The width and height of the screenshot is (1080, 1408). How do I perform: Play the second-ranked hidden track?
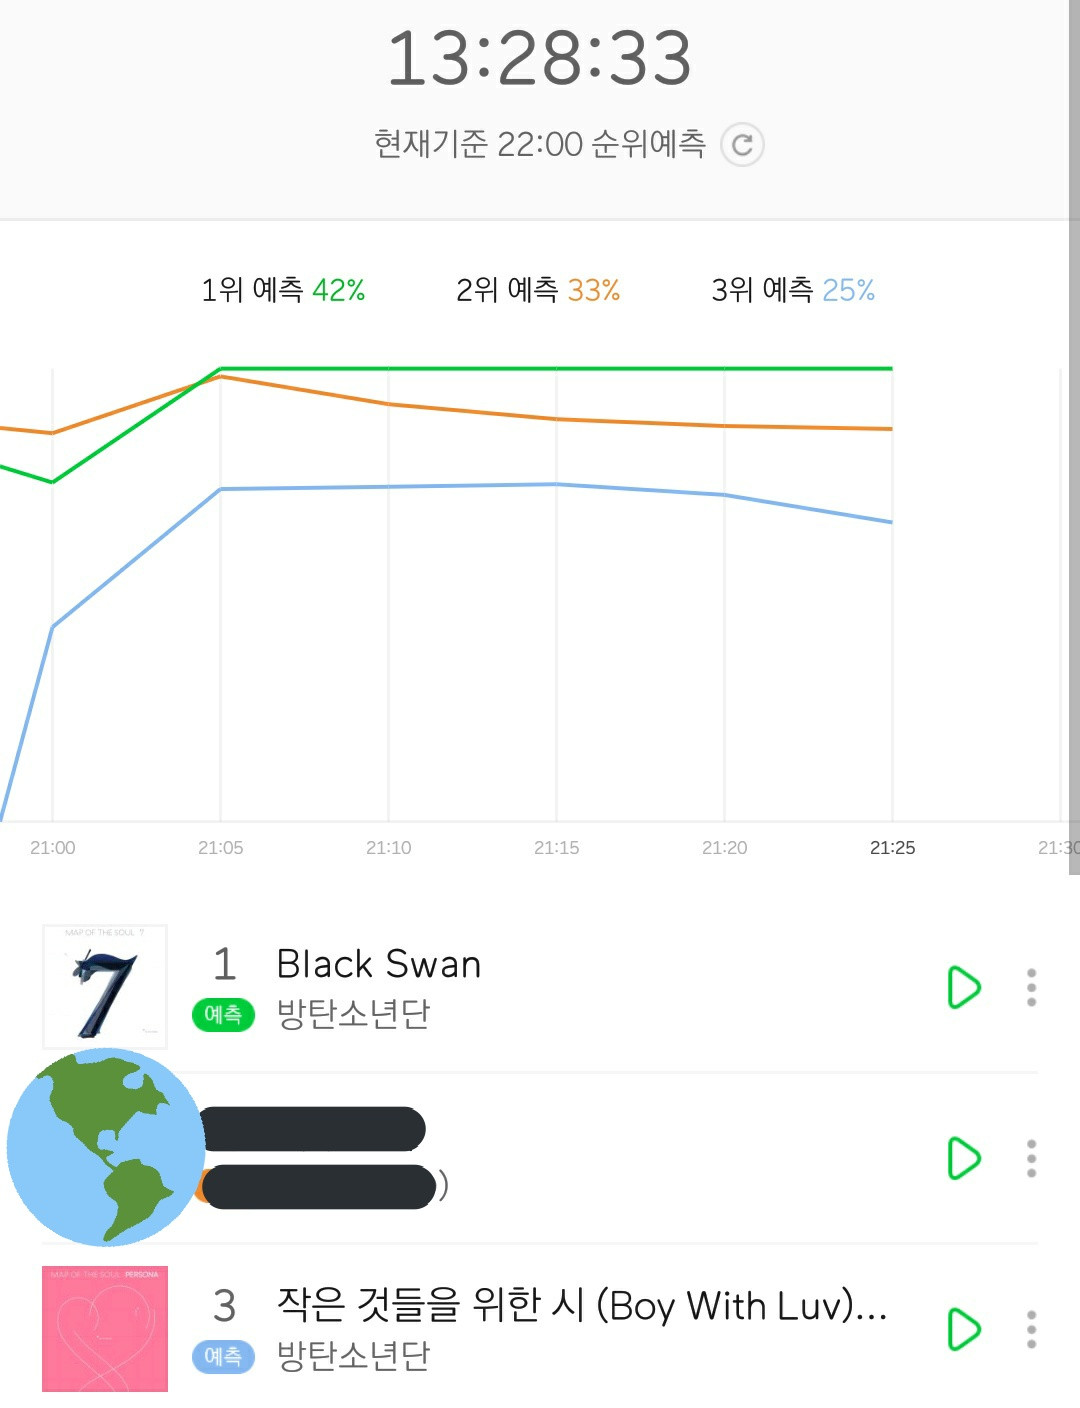coord(963,1158)
